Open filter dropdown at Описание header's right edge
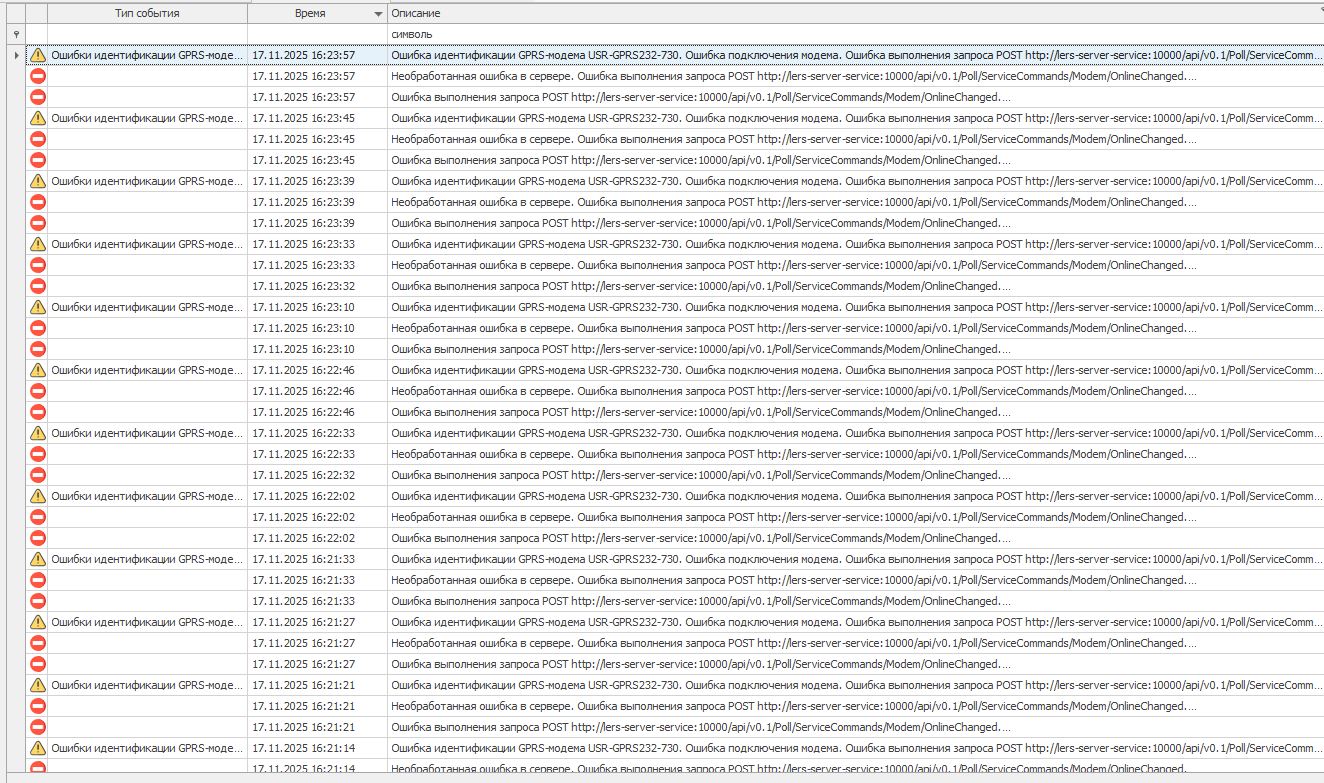1324x783 pixels. pyautogui.click(x=1319, y=9)
